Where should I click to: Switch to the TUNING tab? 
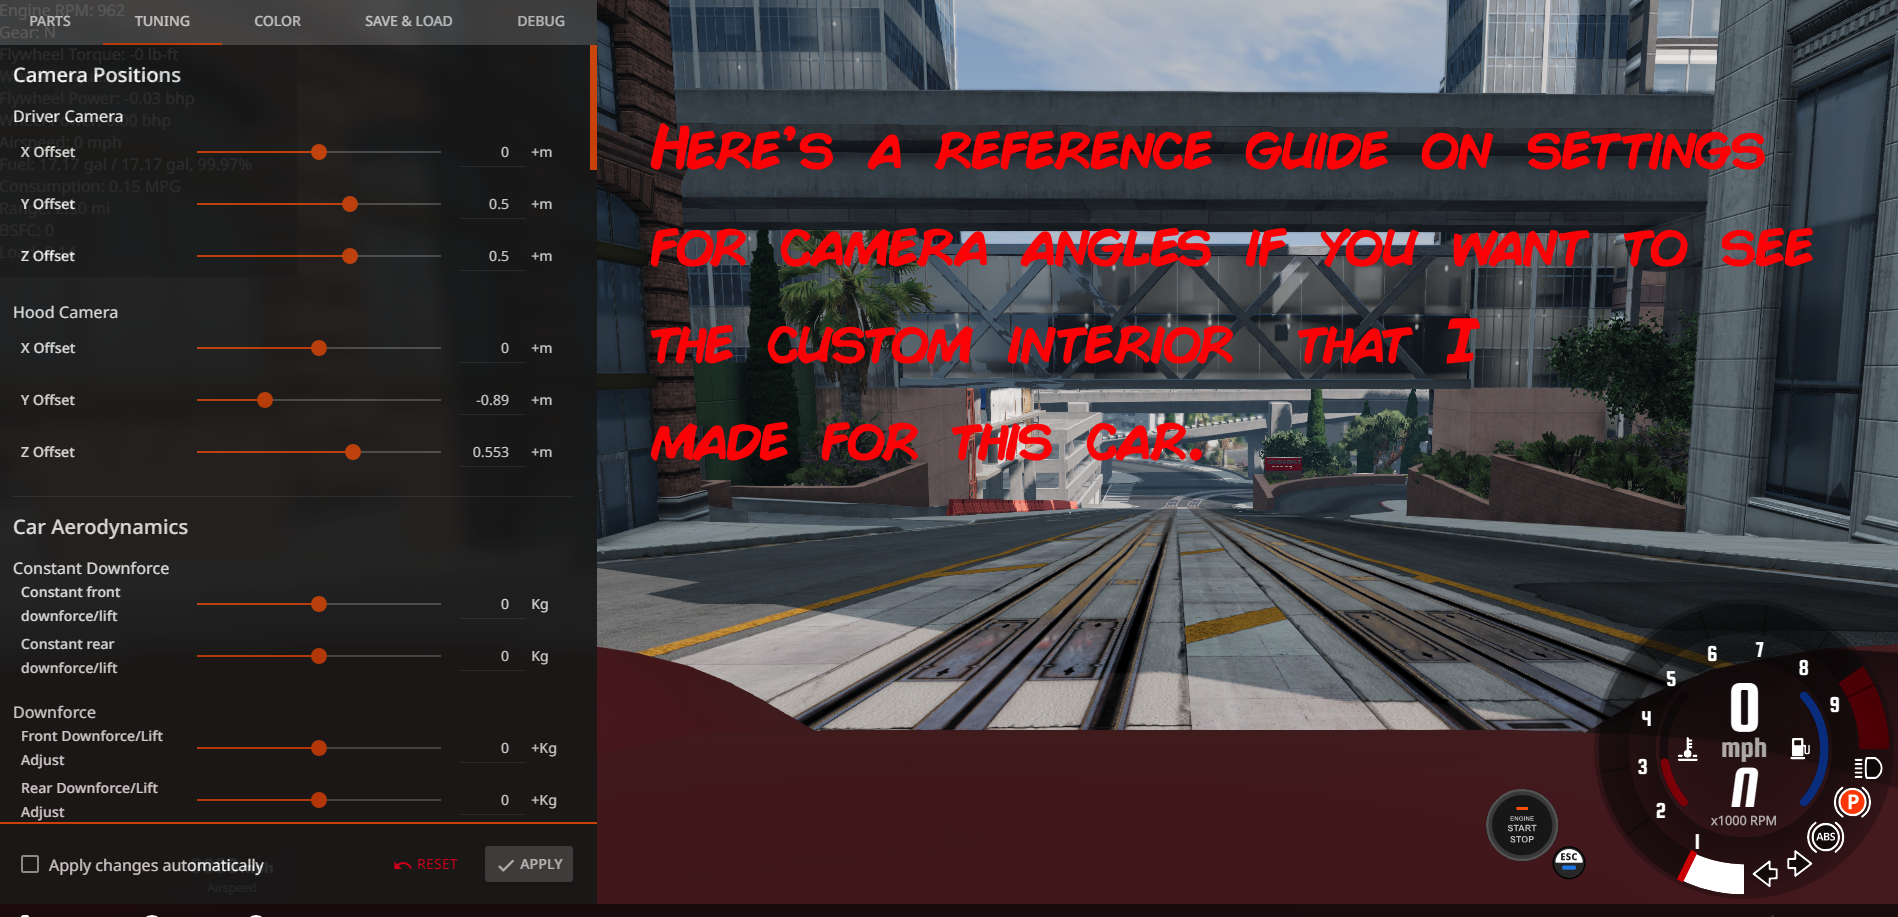(162, 21)
